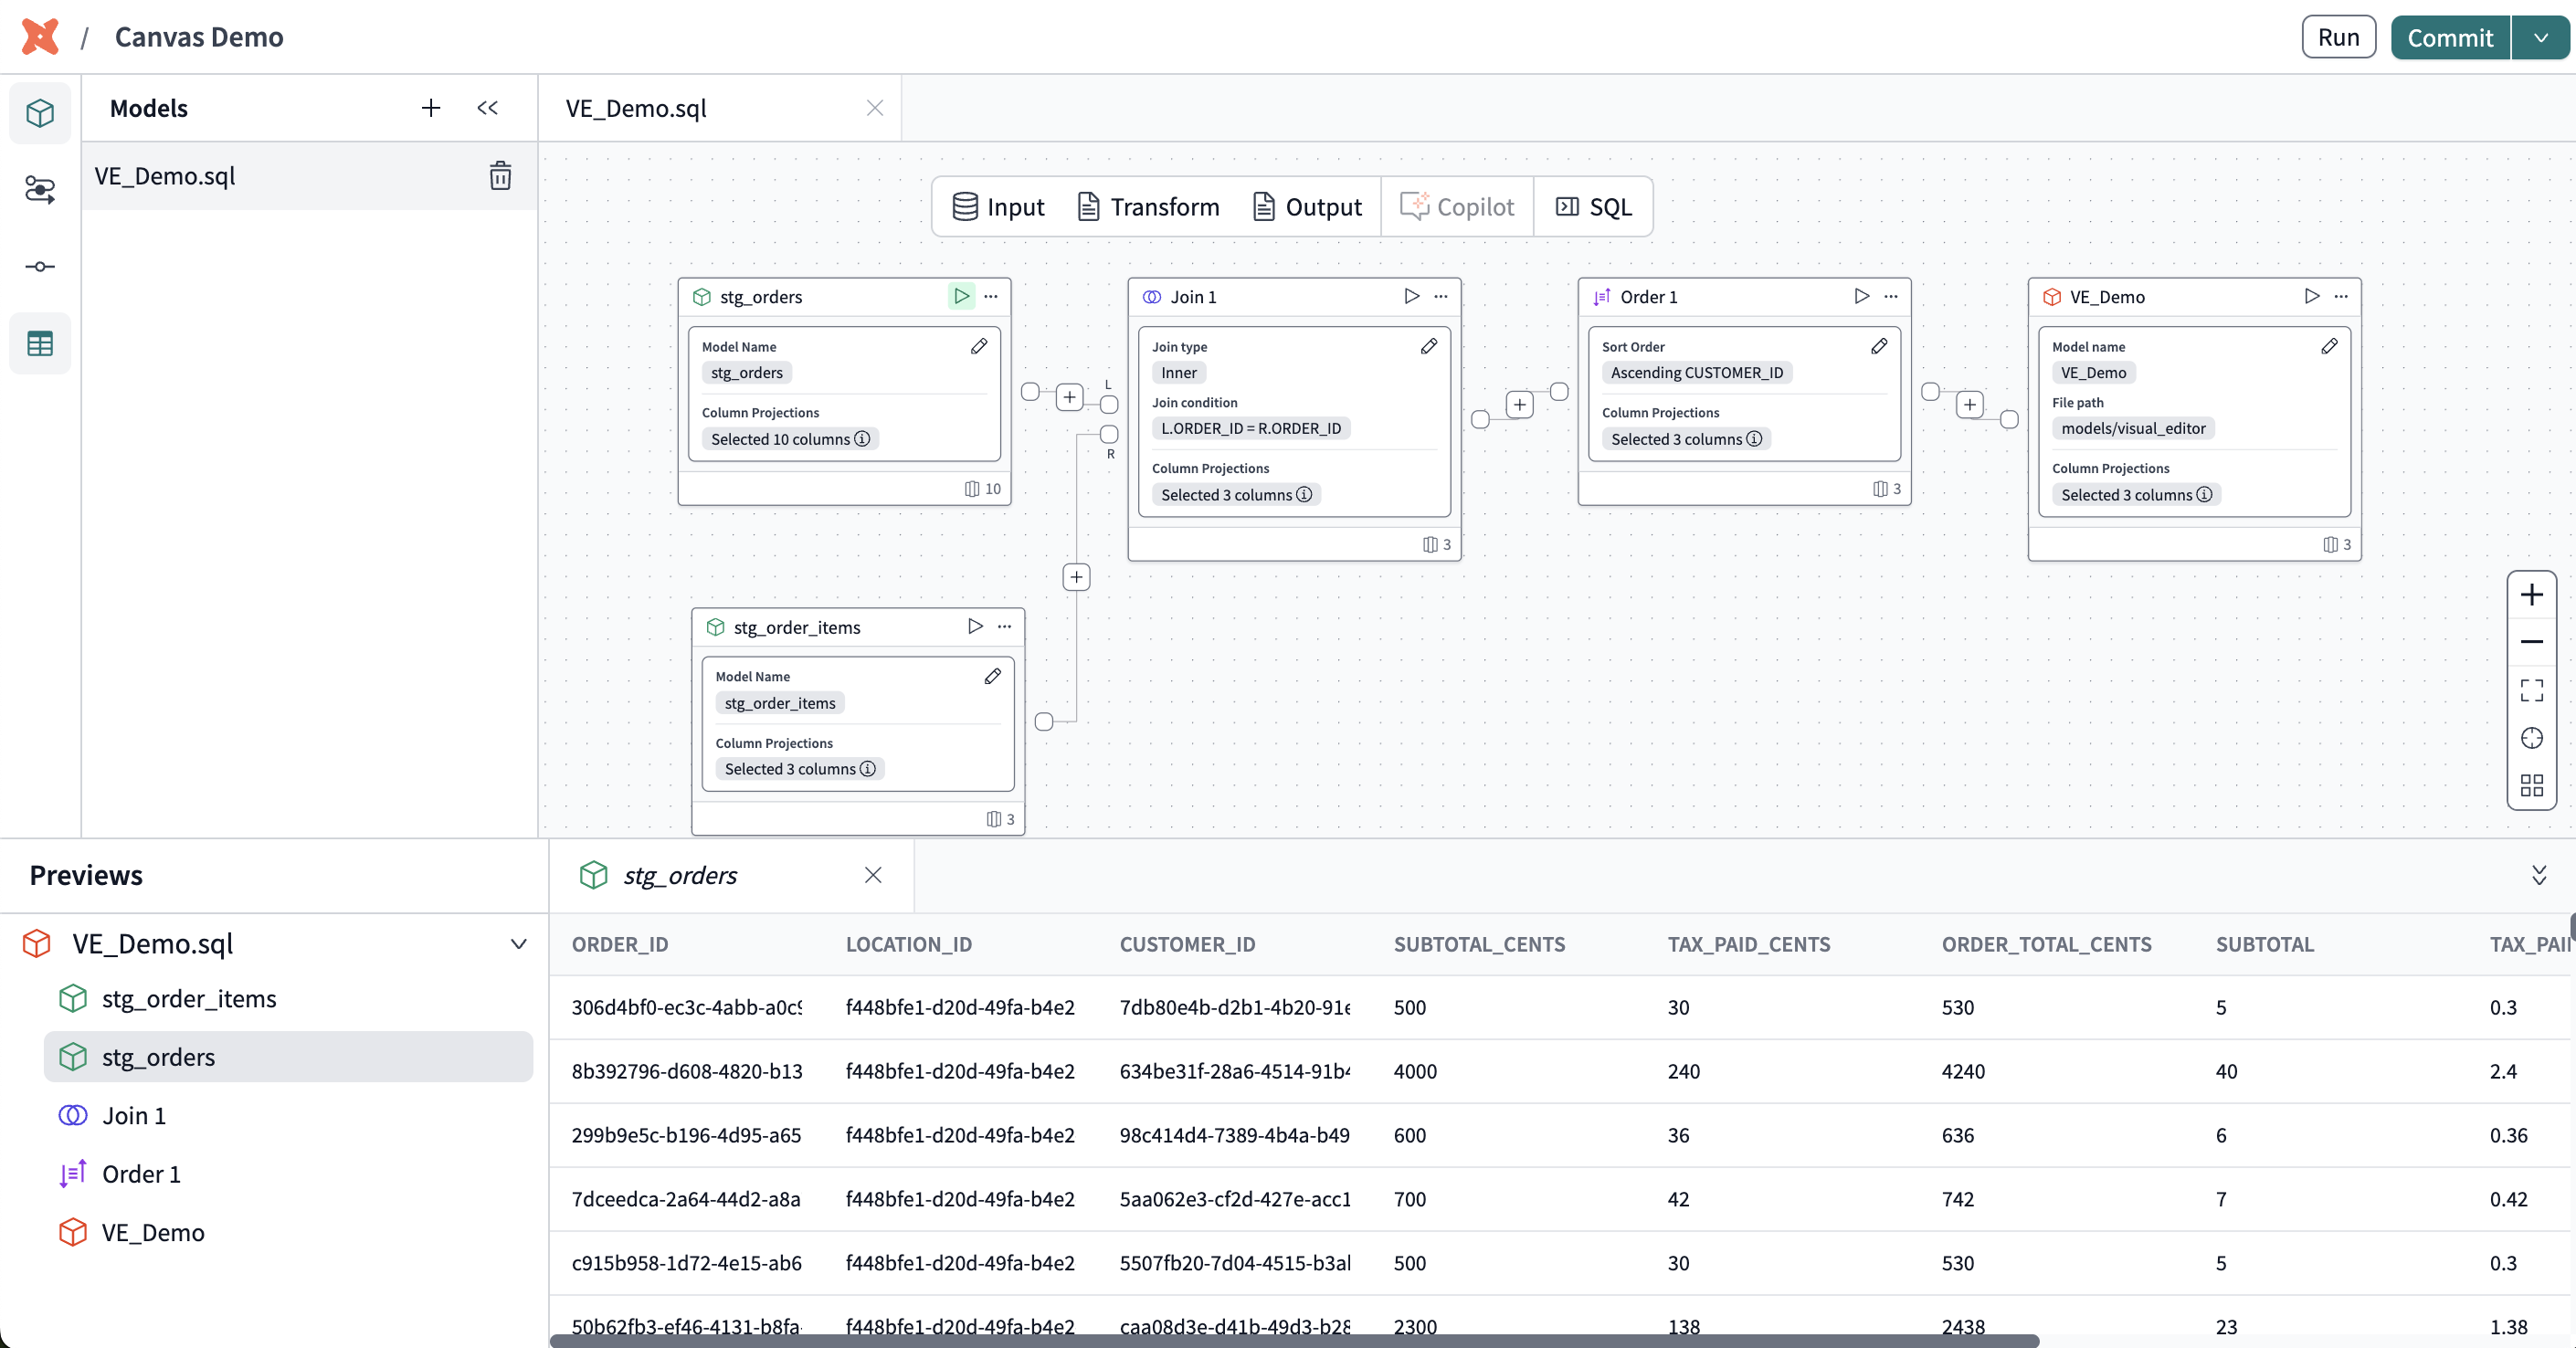The height and width of the screenshot is (1348, 2576).
Task: Open the Models cube icon in sidebar
Action: pos(39,112)
